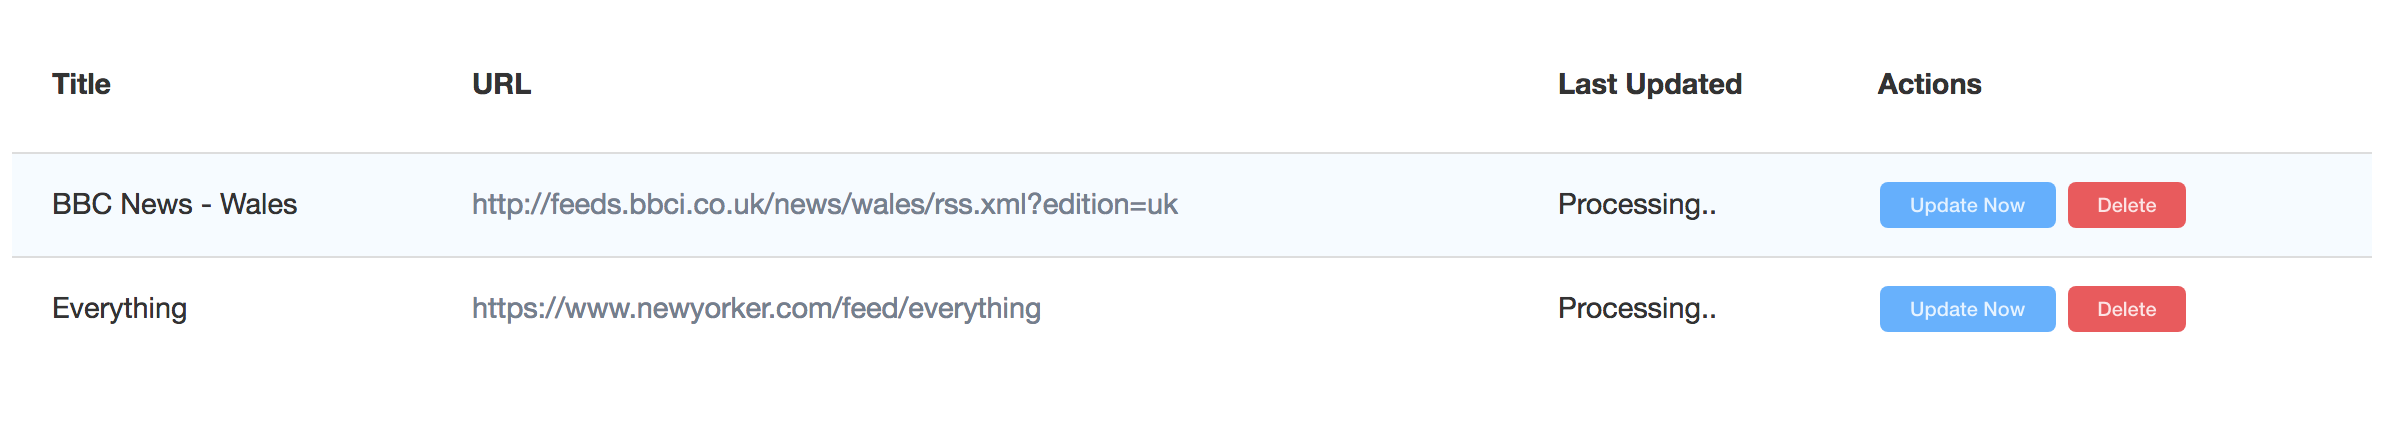Click the Actions column header
The height and width of the screenshot is (422, 2394).
(1929, 84)
